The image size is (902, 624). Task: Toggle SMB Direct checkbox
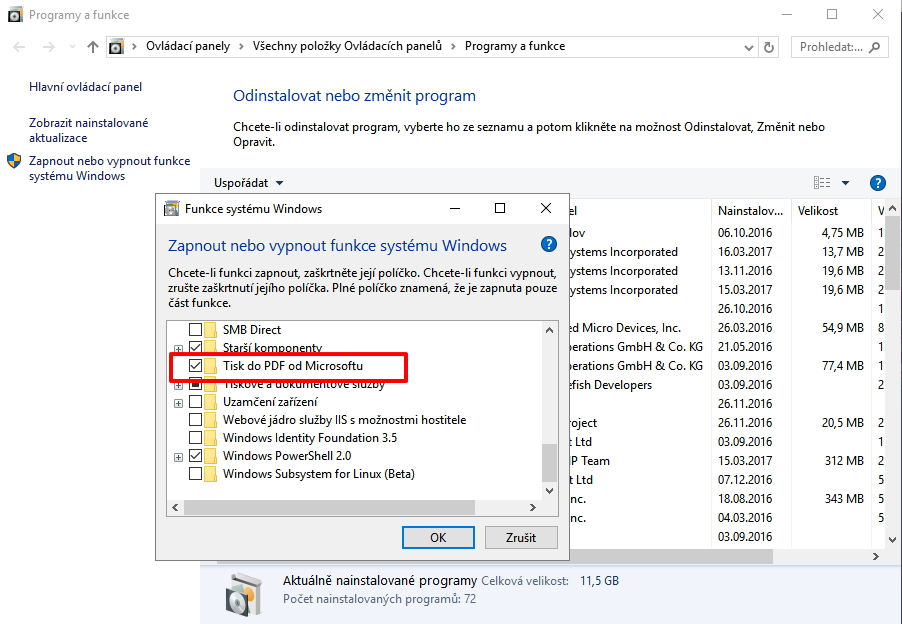pyautogui.click(x=196, y=330)
